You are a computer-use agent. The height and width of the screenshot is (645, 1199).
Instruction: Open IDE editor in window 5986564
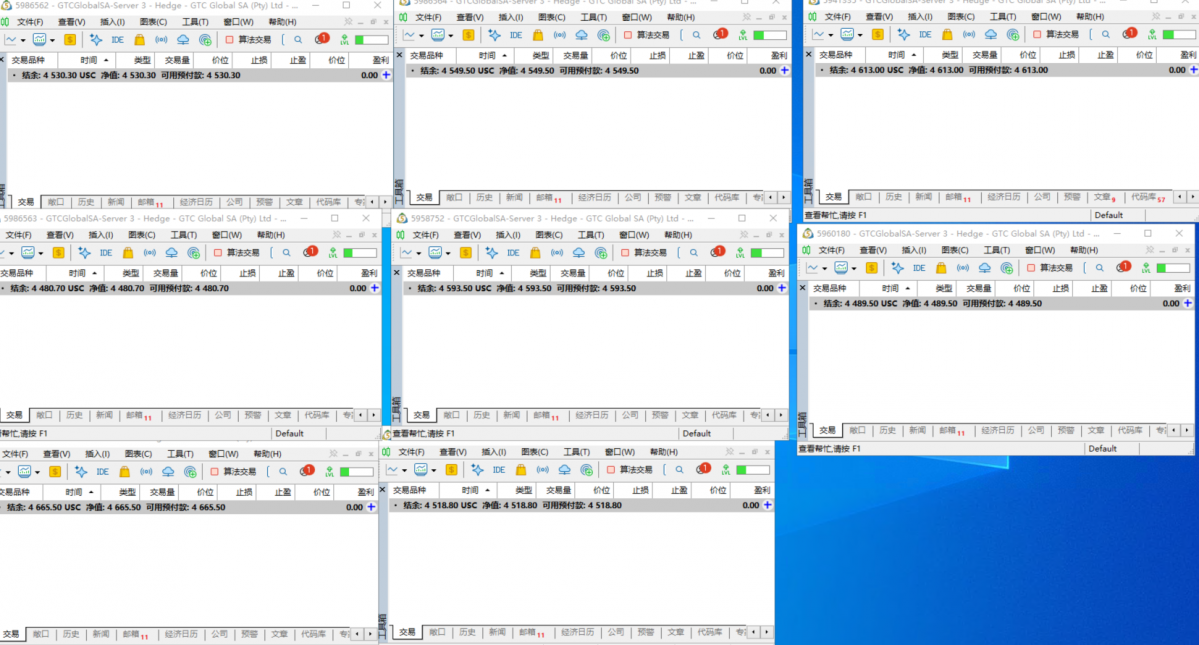[516, 35]
